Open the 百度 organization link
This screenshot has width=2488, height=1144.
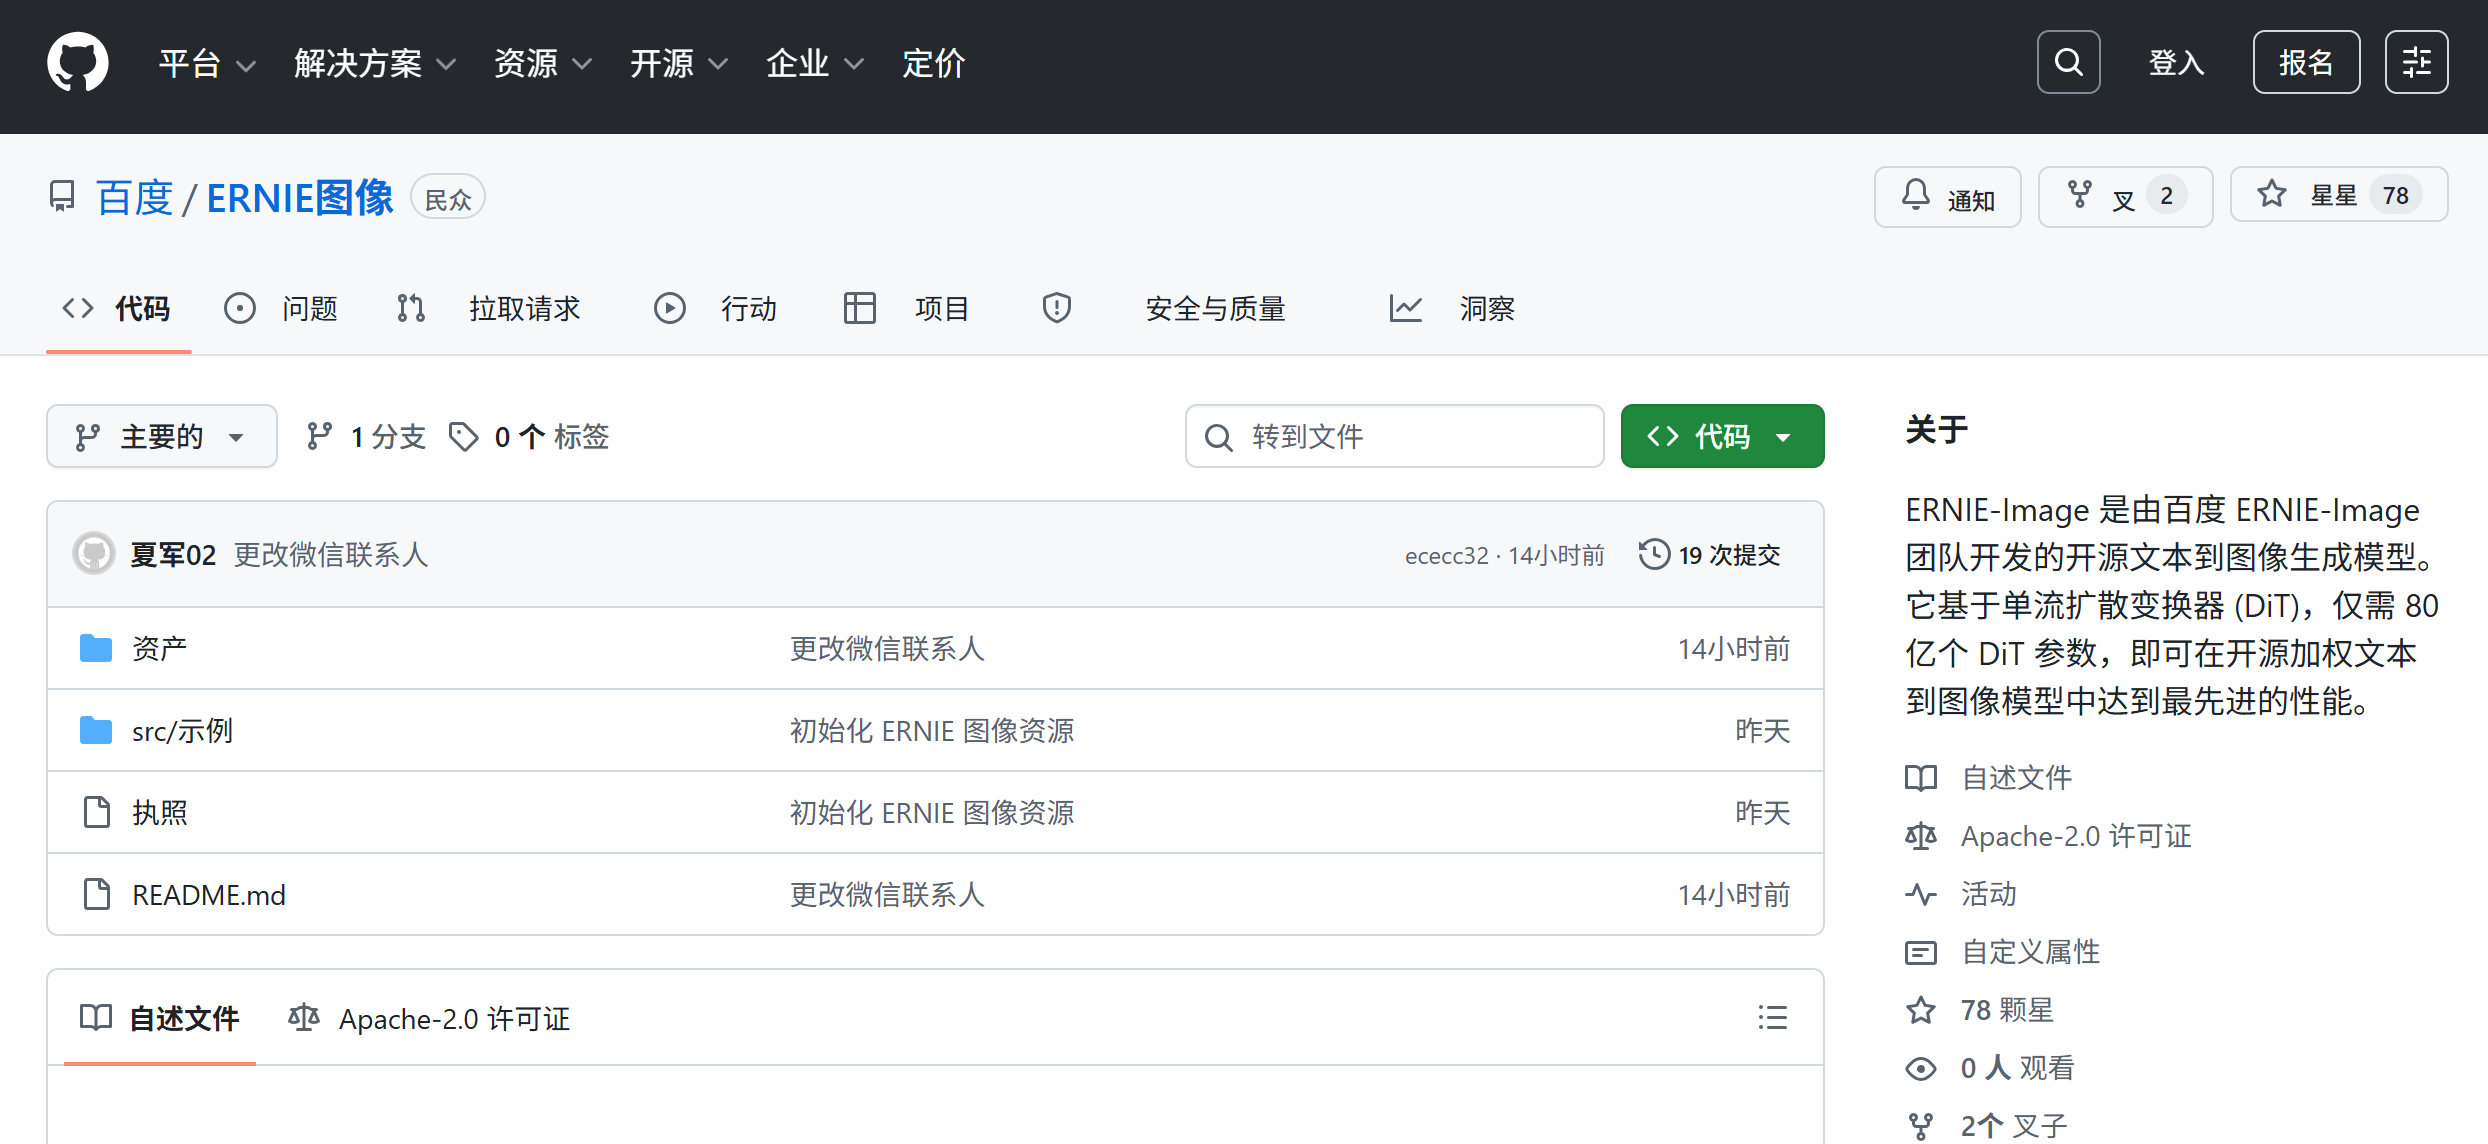pyautogui.click(x=133, y=197)
